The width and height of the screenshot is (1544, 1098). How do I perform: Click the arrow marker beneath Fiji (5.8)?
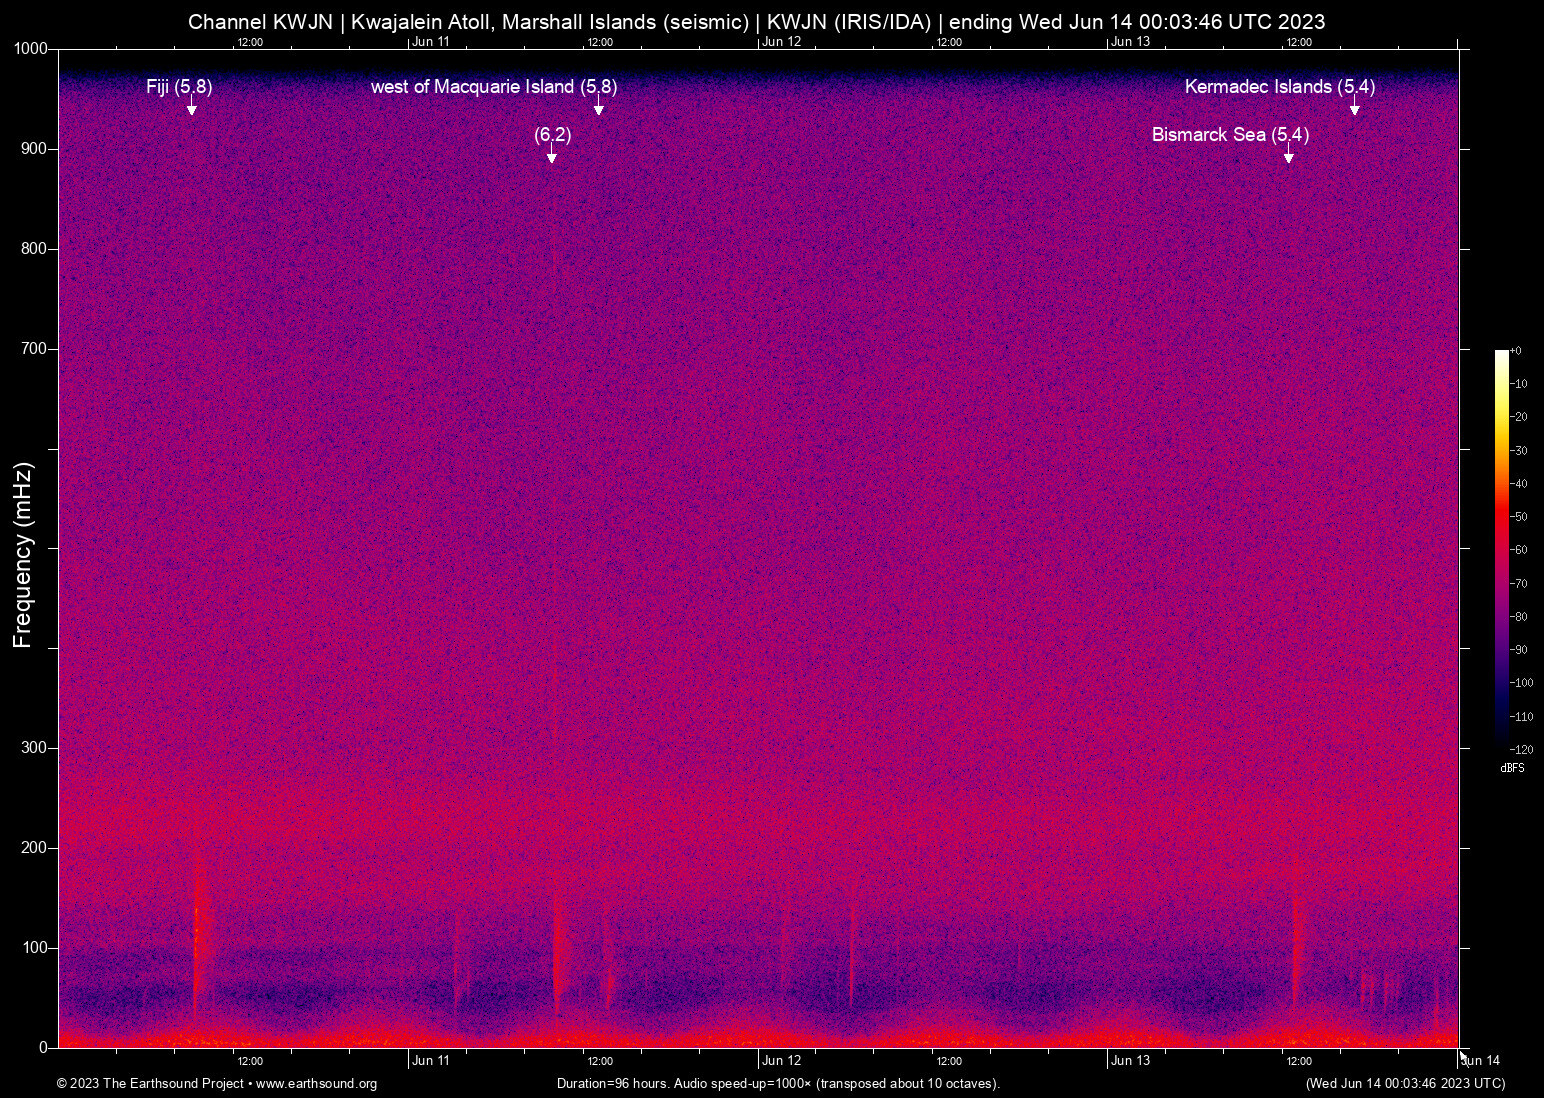point(192,109)
